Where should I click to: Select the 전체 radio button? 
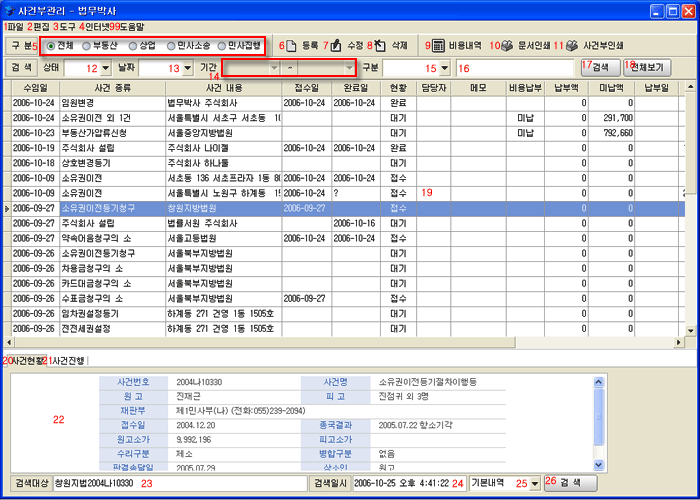[x=51, y=46]
